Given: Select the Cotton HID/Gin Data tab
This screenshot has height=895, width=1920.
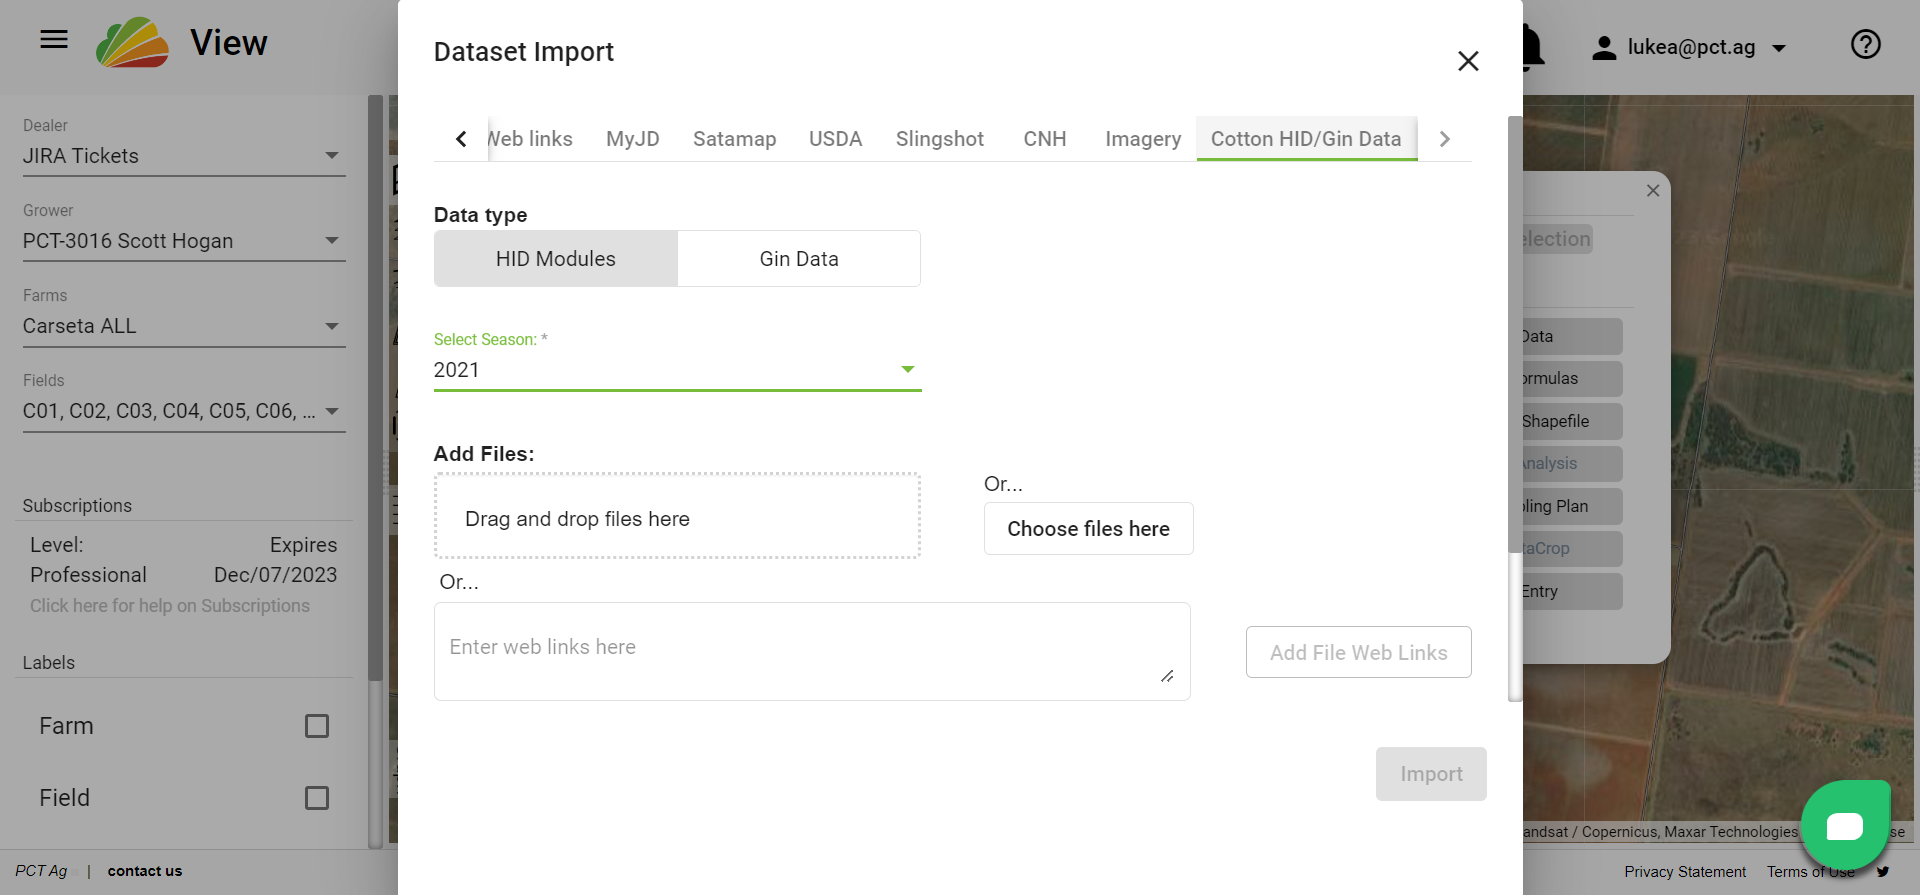Looking at the screenshot, I should [x=1306, y=139].
